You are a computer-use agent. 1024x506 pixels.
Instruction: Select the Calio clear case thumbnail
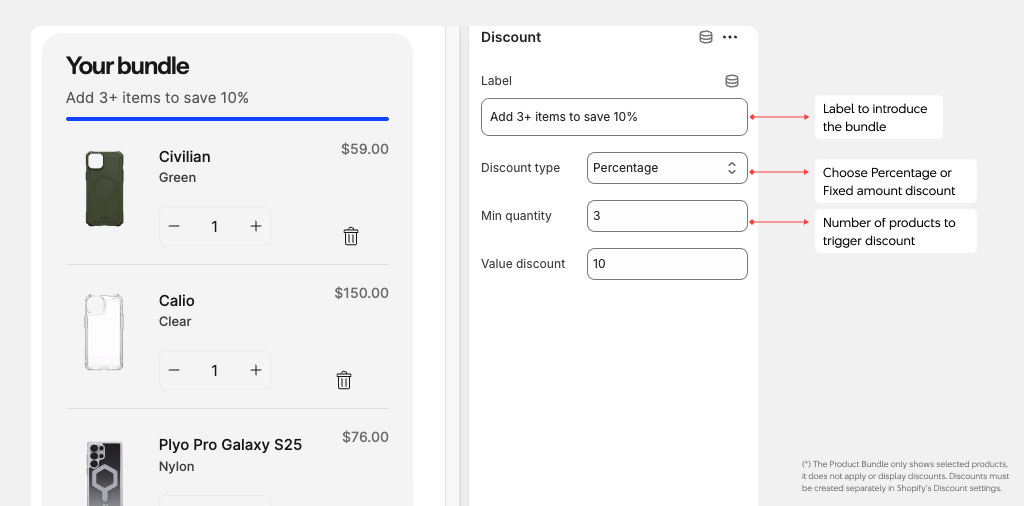(x=104, y=332)
